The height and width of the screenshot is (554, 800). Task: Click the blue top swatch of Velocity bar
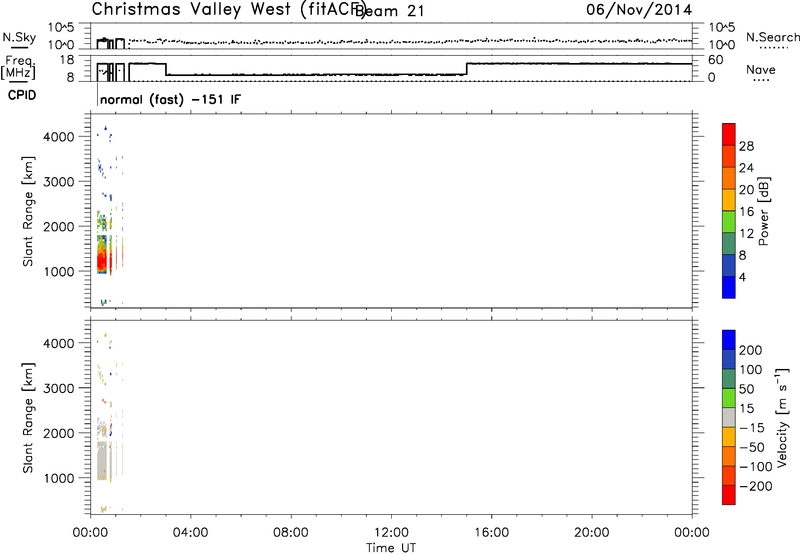pyautogui.click(x=729, y=340)
